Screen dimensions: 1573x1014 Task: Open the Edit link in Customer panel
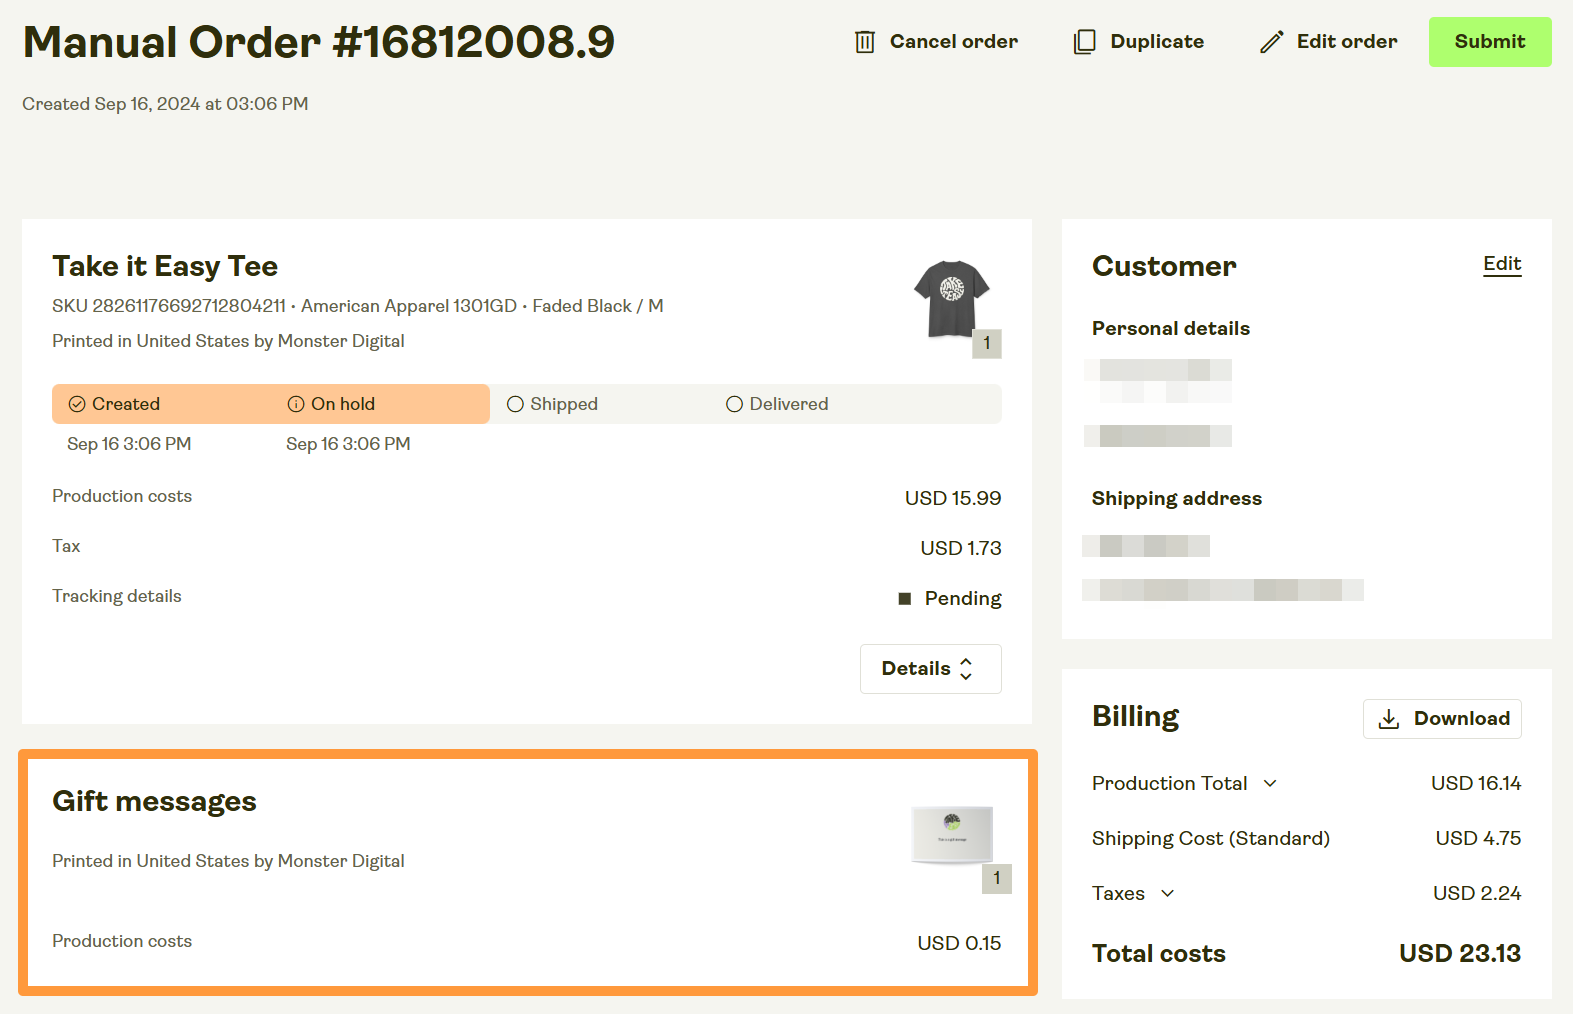point(1501,264)
